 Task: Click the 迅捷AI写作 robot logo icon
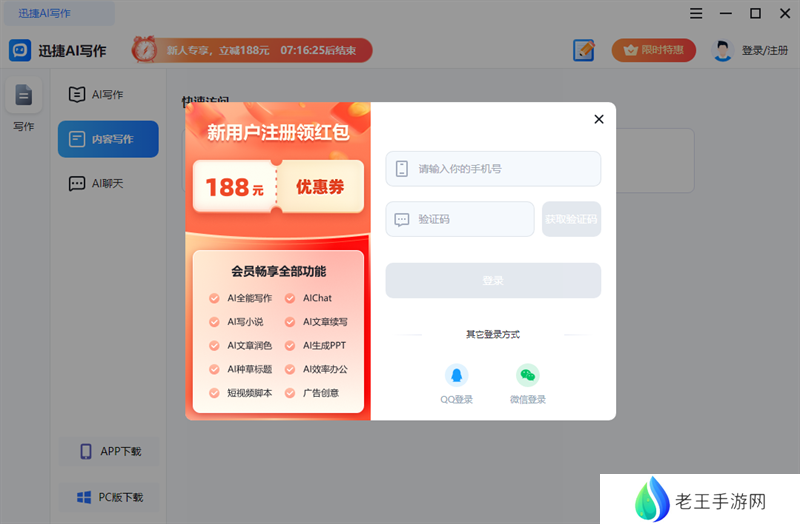coord(20,50)
